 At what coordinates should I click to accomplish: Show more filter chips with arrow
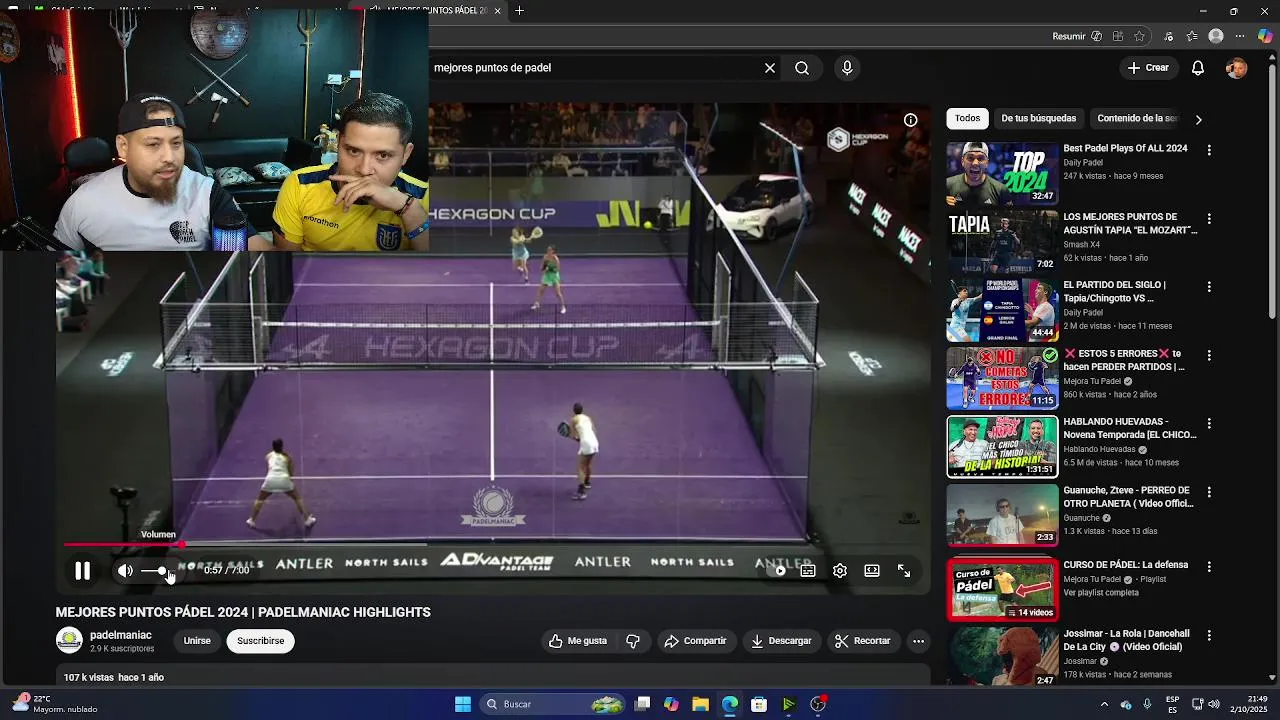(x=1198, y=120)
